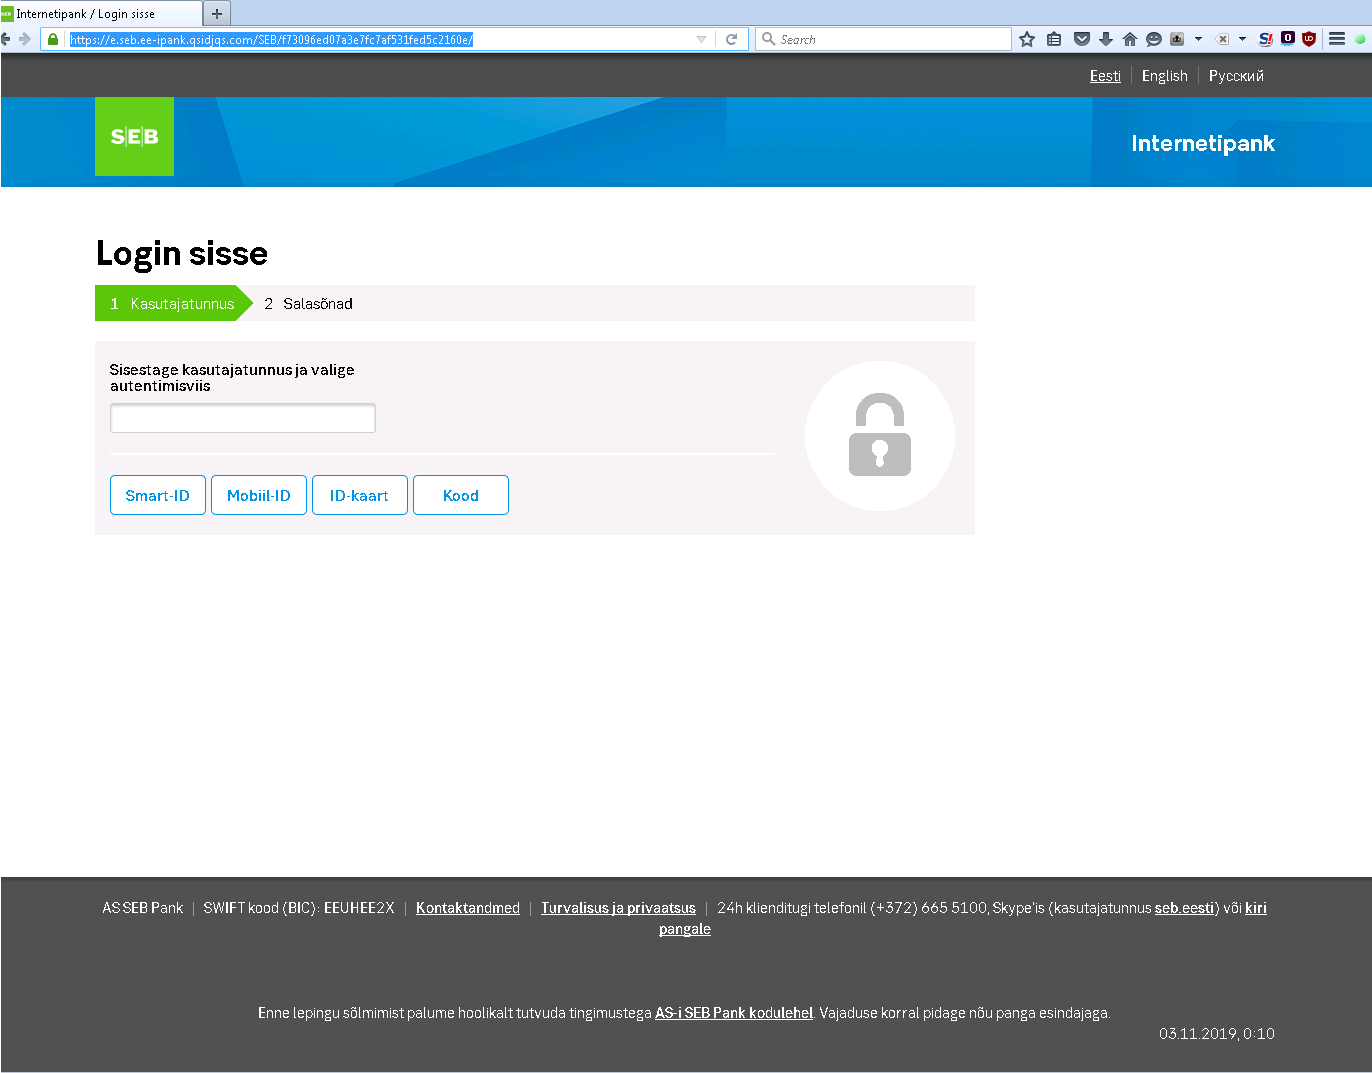Click the browser back arrow
The height and width of the screenshot is (1073, 1372).
pyautogui.click(x=6, y=39)
